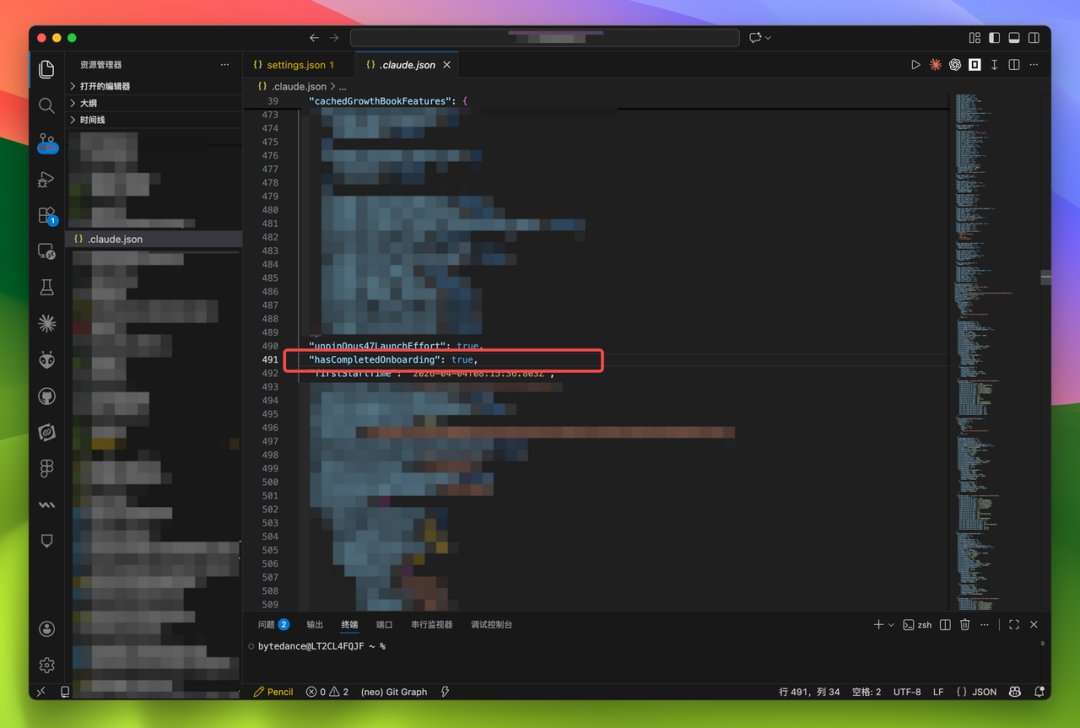This screenshot has width=1080, height=728.
Task: Open the Explorer panel ellipsis menu
Action: coord(225,65)
